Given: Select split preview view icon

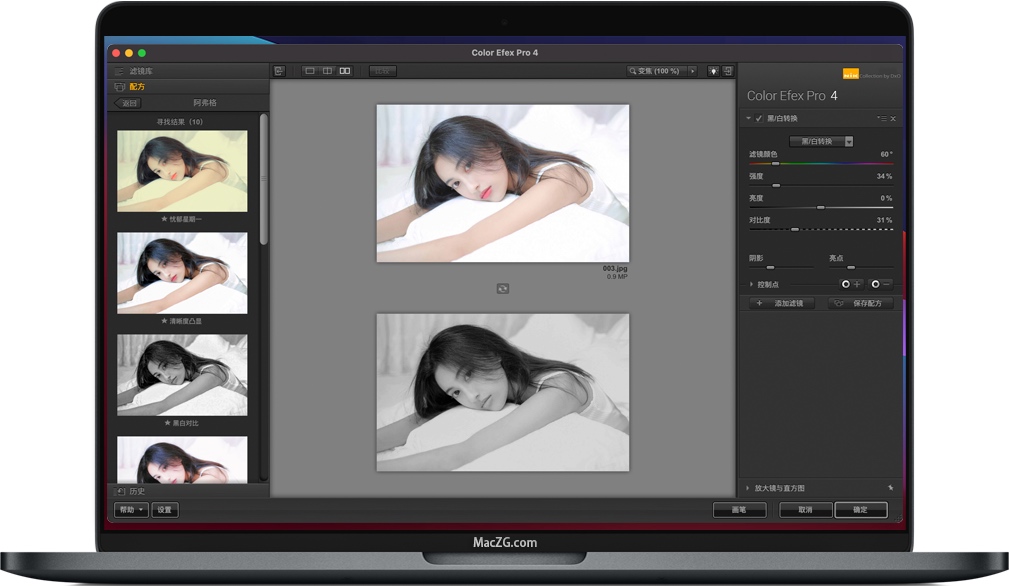Looking at the screenshot, I should pyautogui.click(x=327, y=71).
